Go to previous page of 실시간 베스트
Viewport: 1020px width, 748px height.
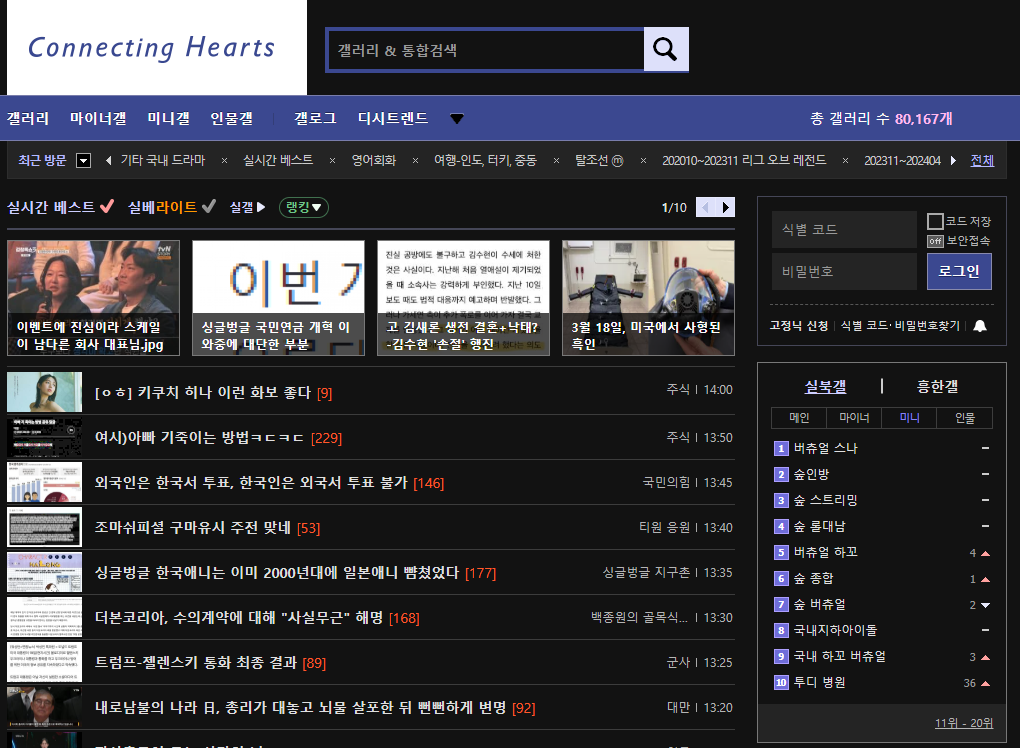click(x=704, y=207)
